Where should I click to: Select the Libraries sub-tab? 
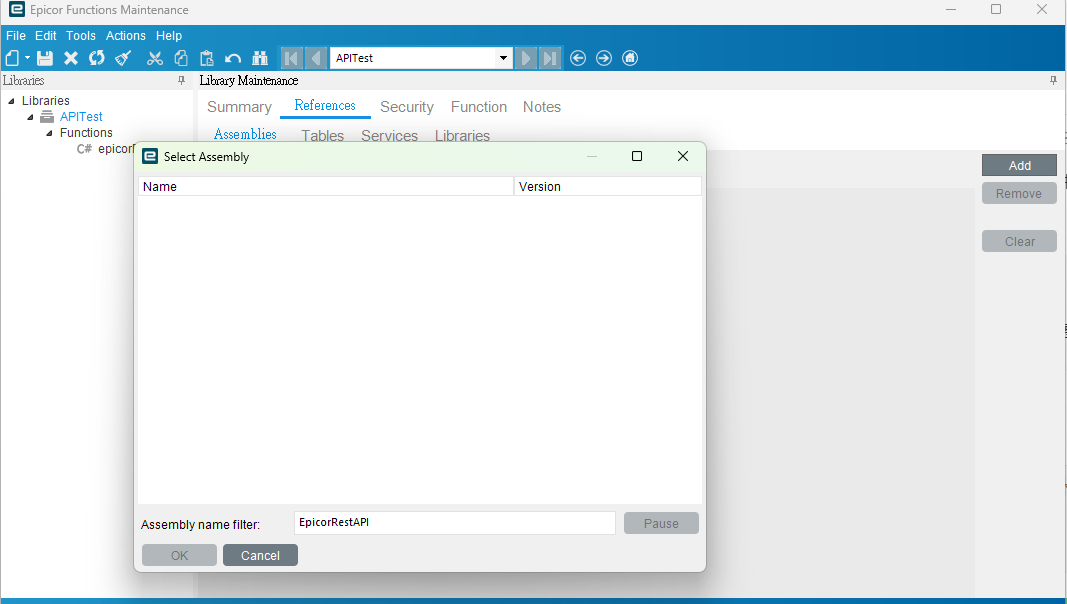[x=462, y=135]
